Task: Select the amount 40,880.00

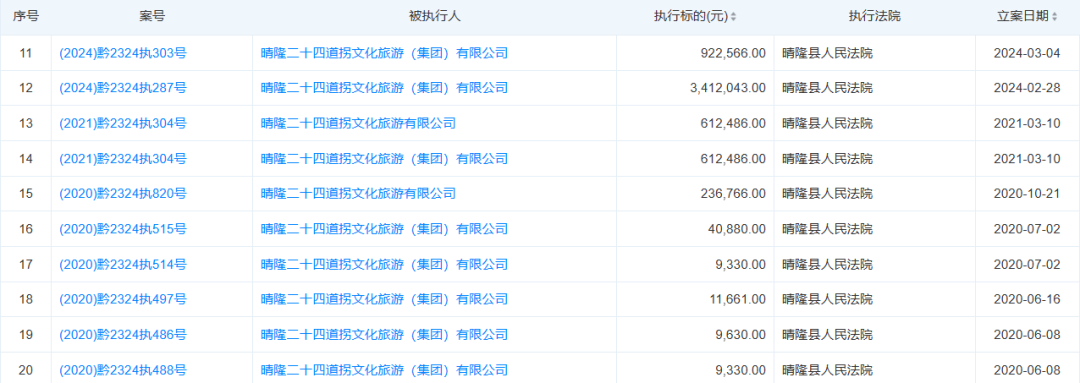Action: click(x=738, y=229)
